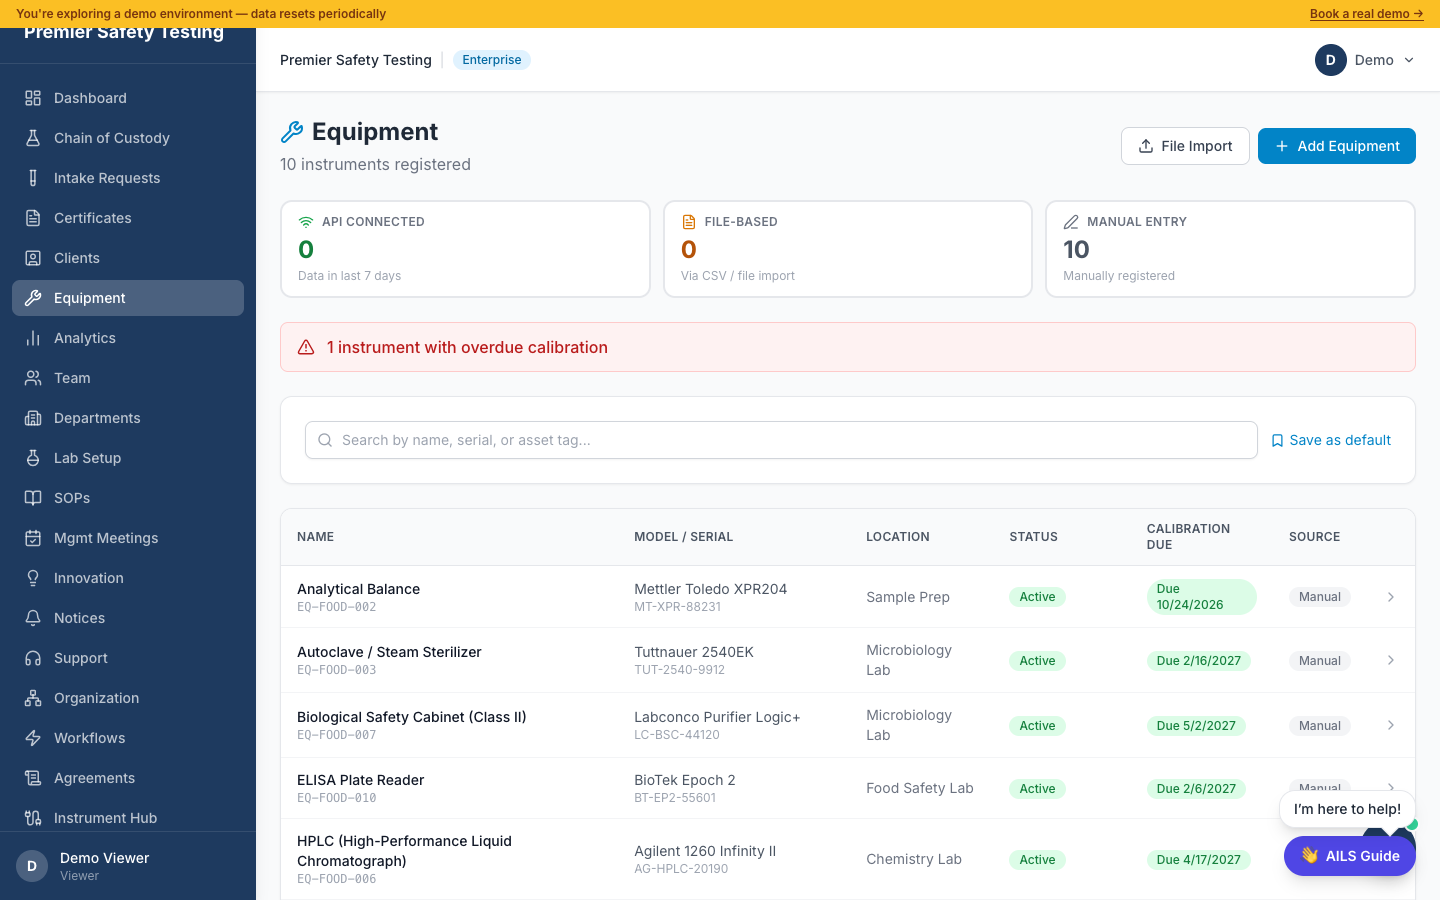Click the Chain of Custody flask icon
The height and width of the screenshot is (900, 1440).
pos(33,138)
